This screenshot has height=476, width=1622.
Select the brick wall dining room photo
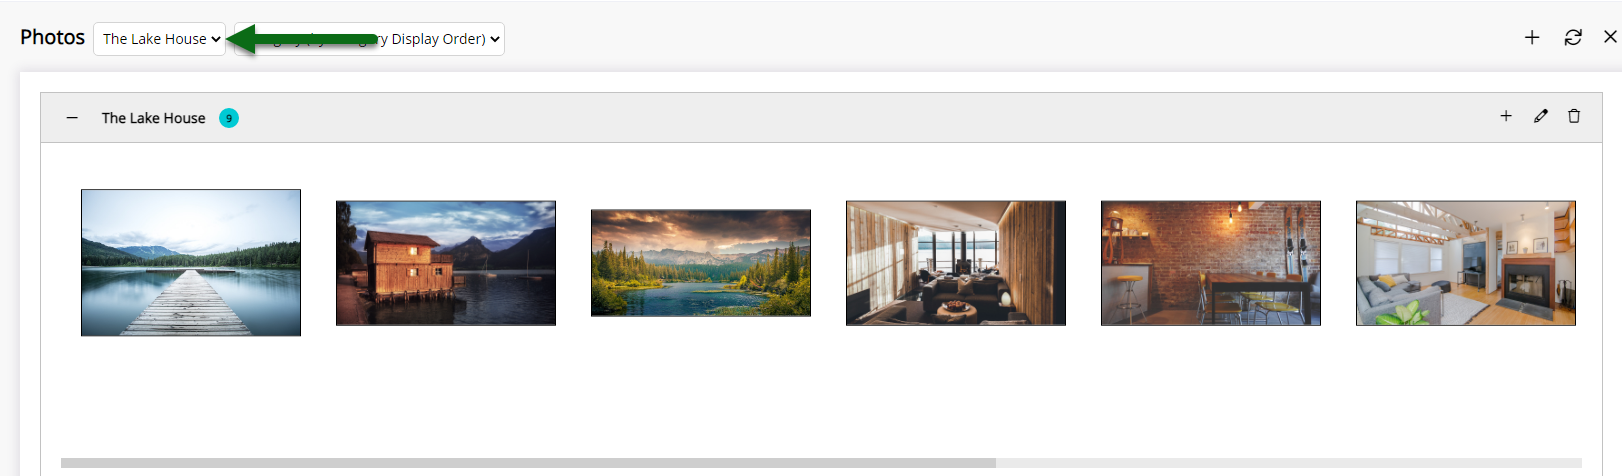coord(1211,263)
